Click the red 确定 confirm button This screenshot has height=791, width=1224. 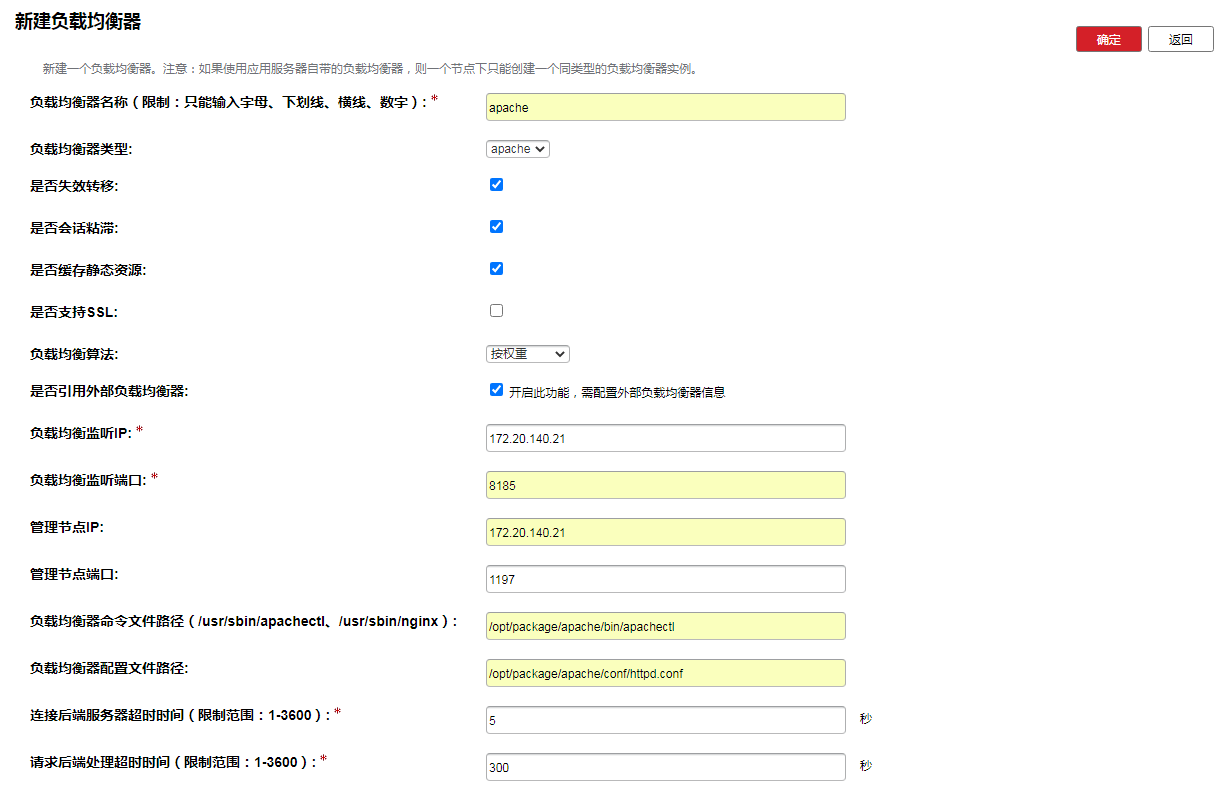[x=1108, y=39]
